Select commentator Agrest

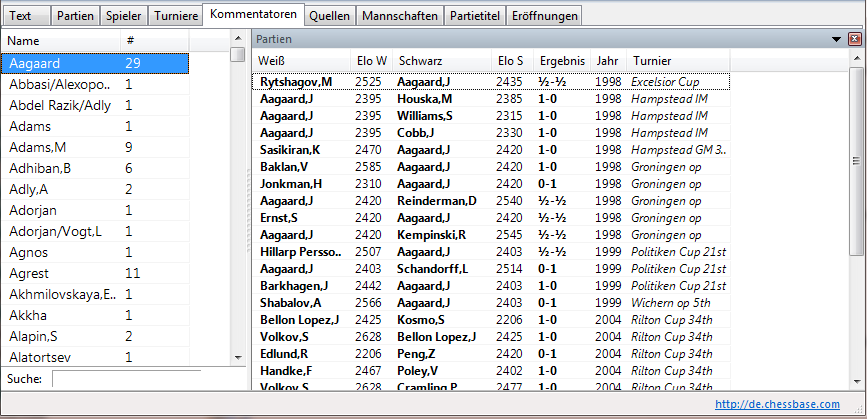(95, 274)
